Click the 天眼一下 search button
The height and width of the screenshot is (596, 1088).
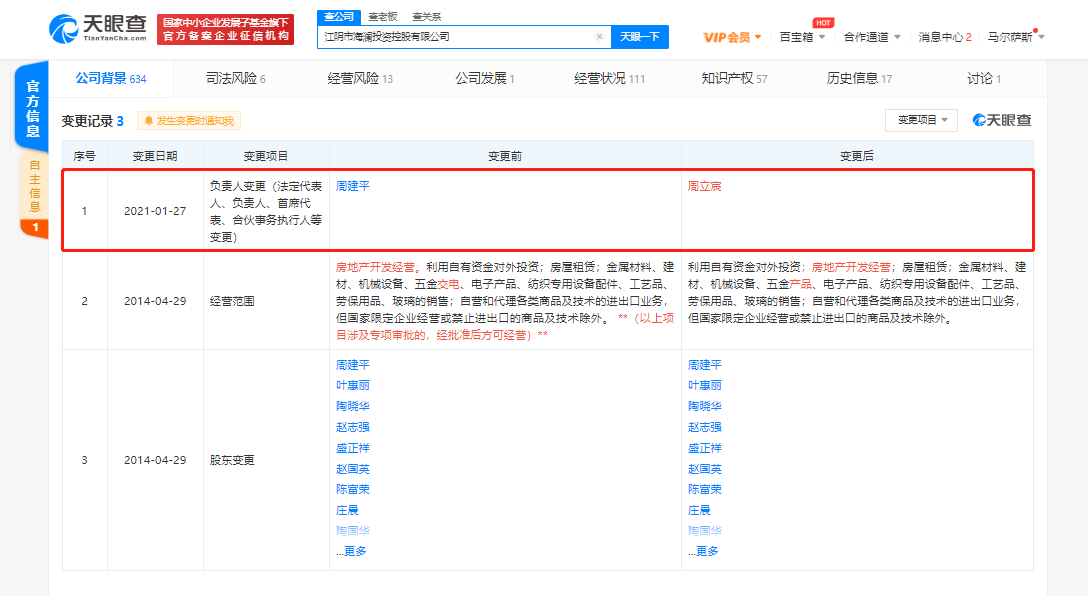point(639,37)
